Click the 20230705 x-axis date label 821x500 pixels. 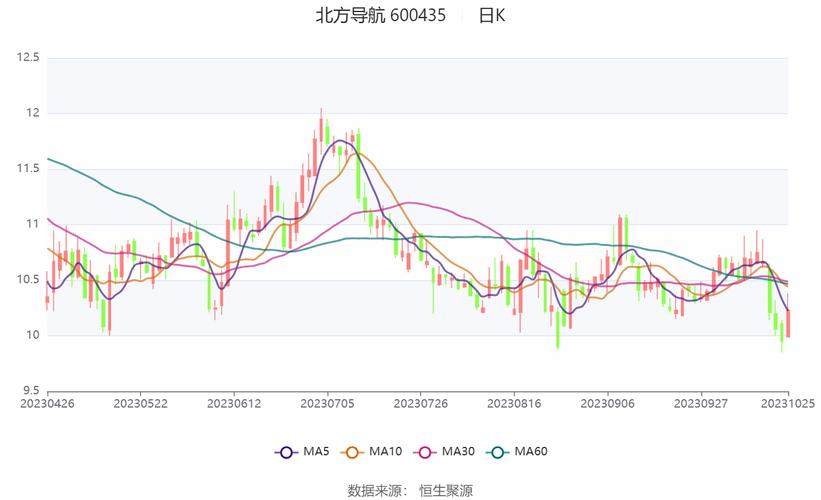[327, 404]
